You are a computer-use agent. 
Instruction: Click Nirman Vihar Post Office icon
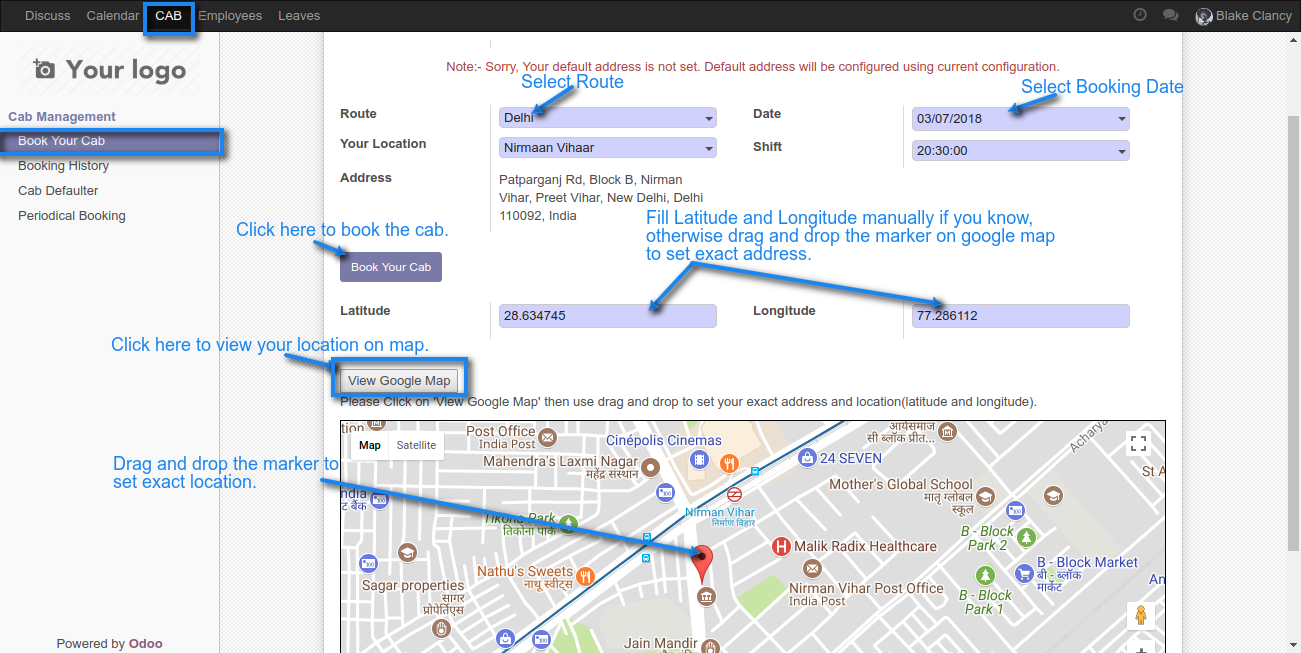812,568
